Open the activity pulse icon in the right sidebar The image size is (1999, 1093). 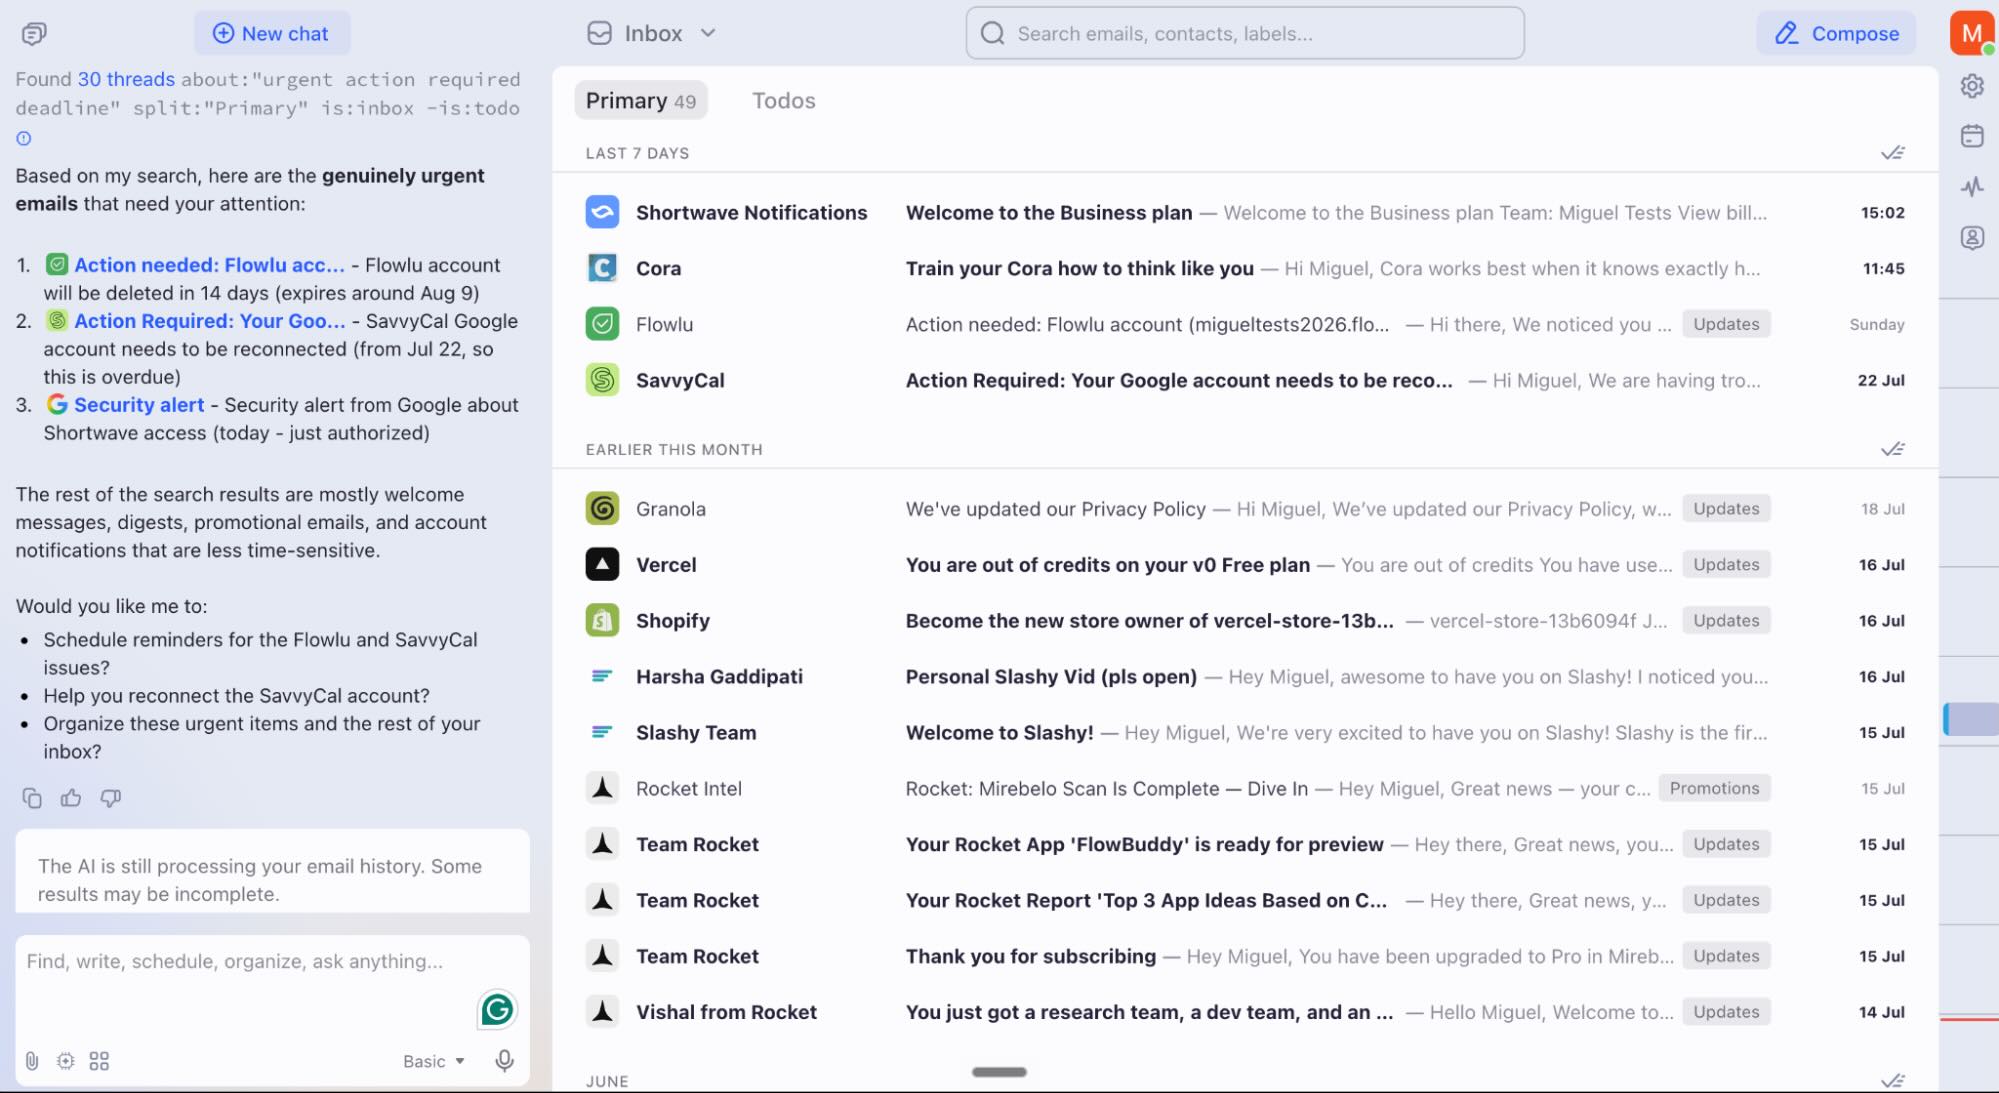click(1972, 186)
